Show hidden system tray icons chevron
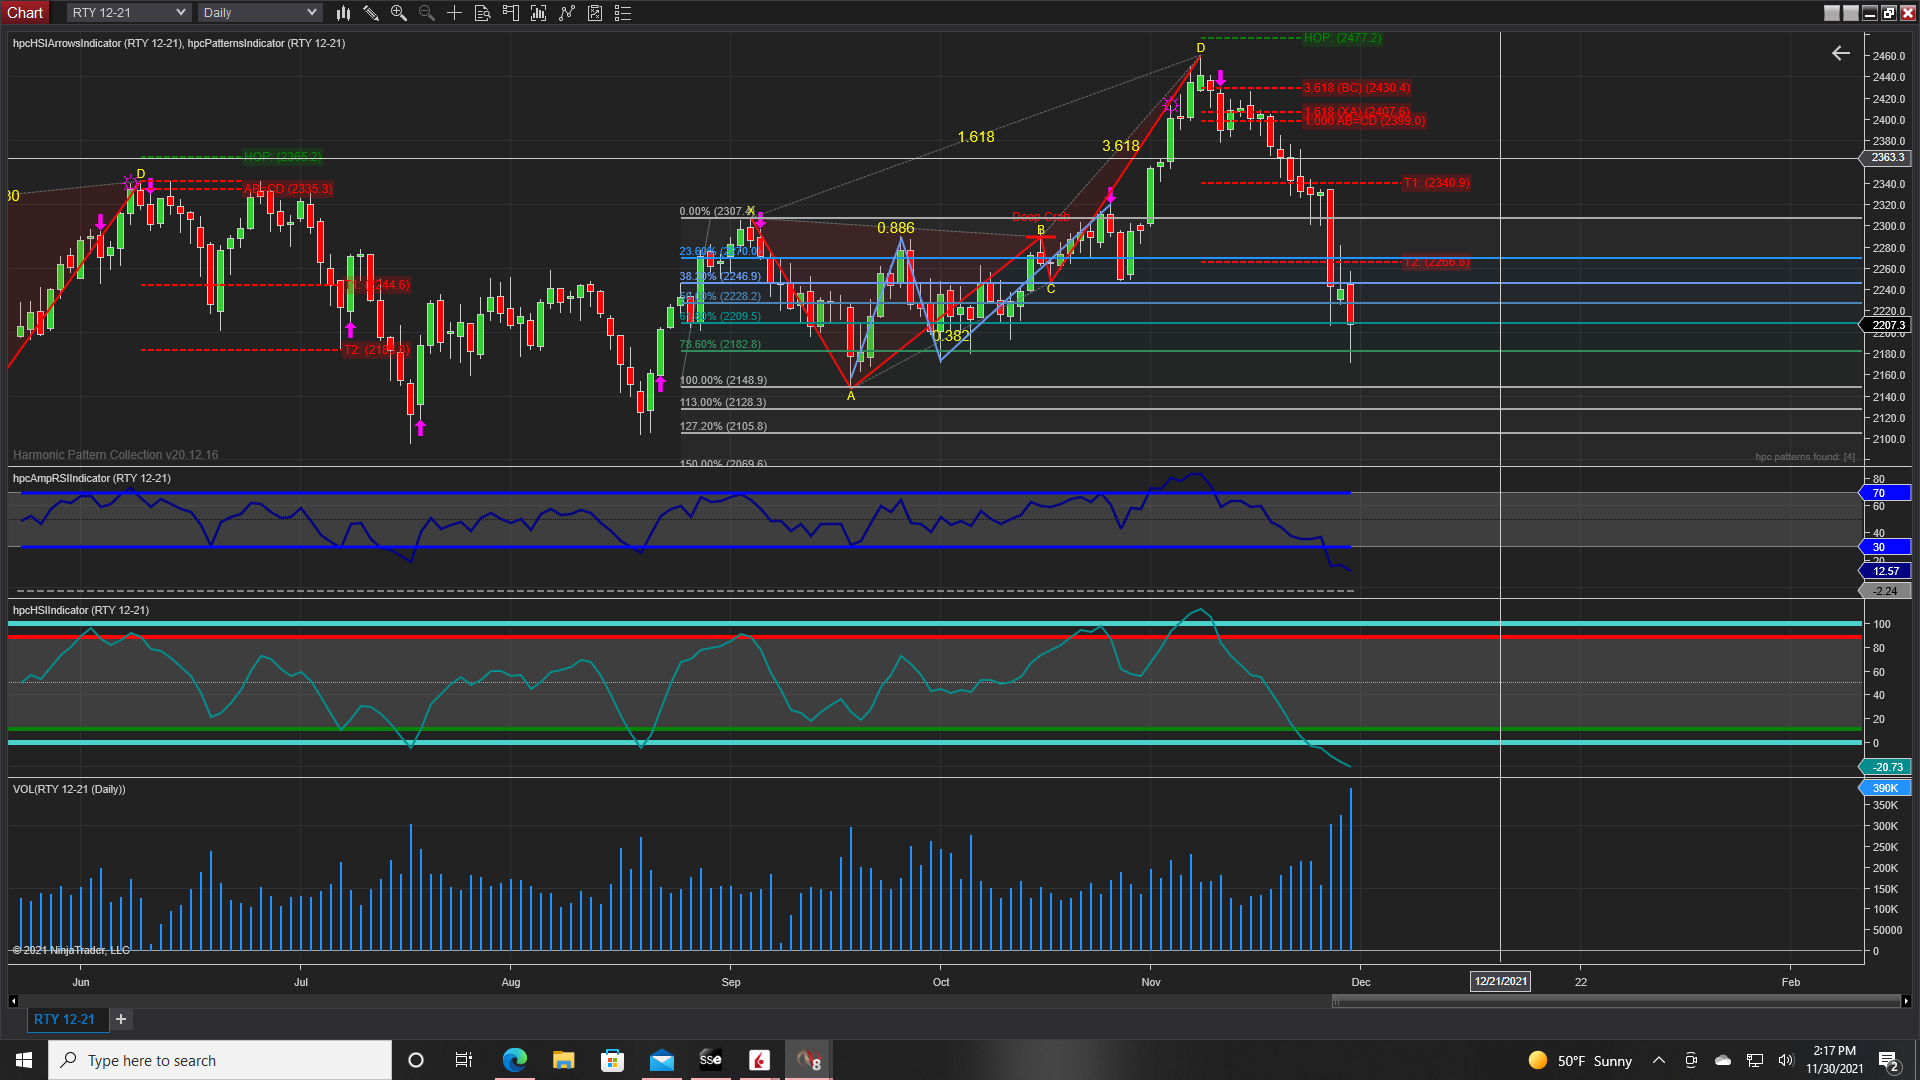1920x1080 pixels. (1659, 1061)
